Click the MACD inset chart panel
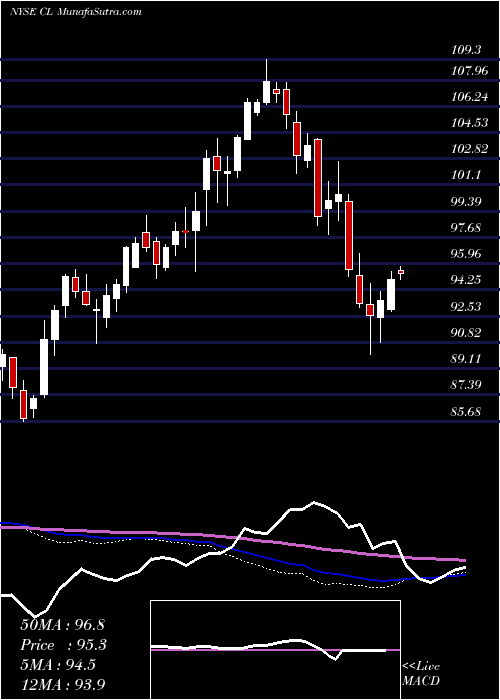The width and height of the screenshot is (500, 700). (x=275, y=650)
